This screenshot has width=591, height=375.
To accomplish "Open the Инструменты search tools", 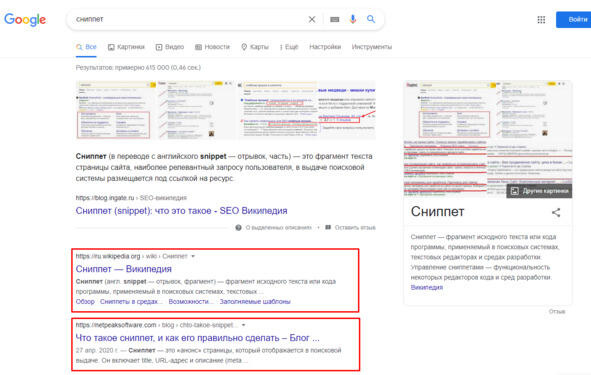I will coord(372,47).
